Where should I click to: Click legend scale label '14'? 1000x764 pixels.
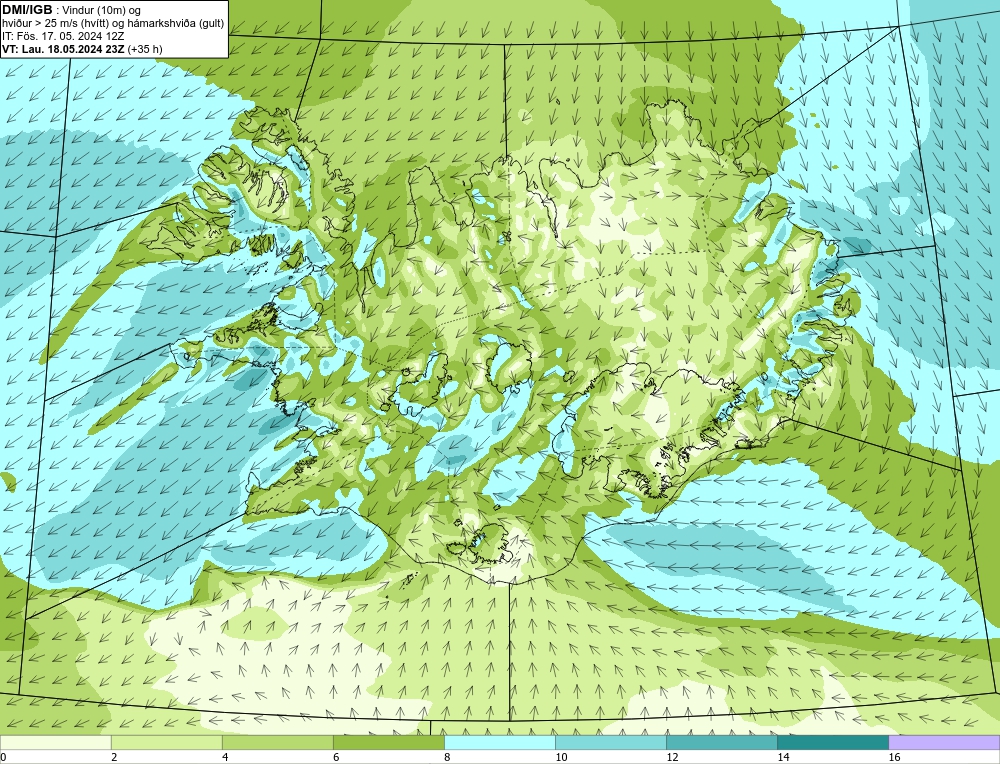tap(783, 757)
